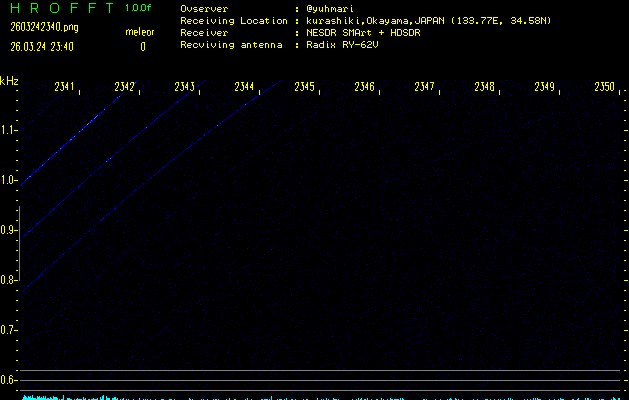Click the 2350 time marker
Screen dimensions: 629x400
604,88
